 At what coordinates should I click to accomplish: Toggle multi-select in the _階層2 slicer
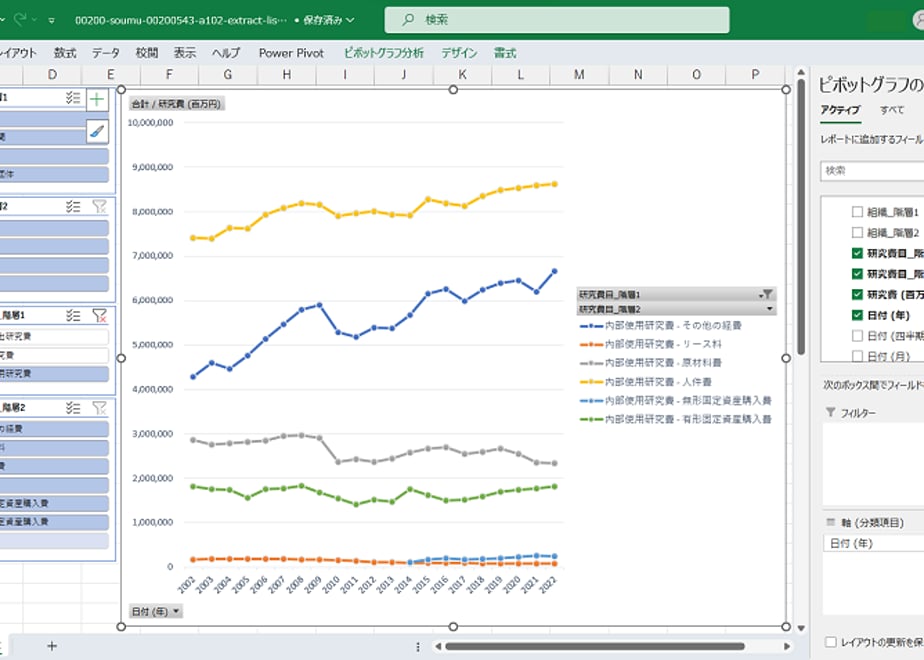pyautogui.click(x=73, y=407)
